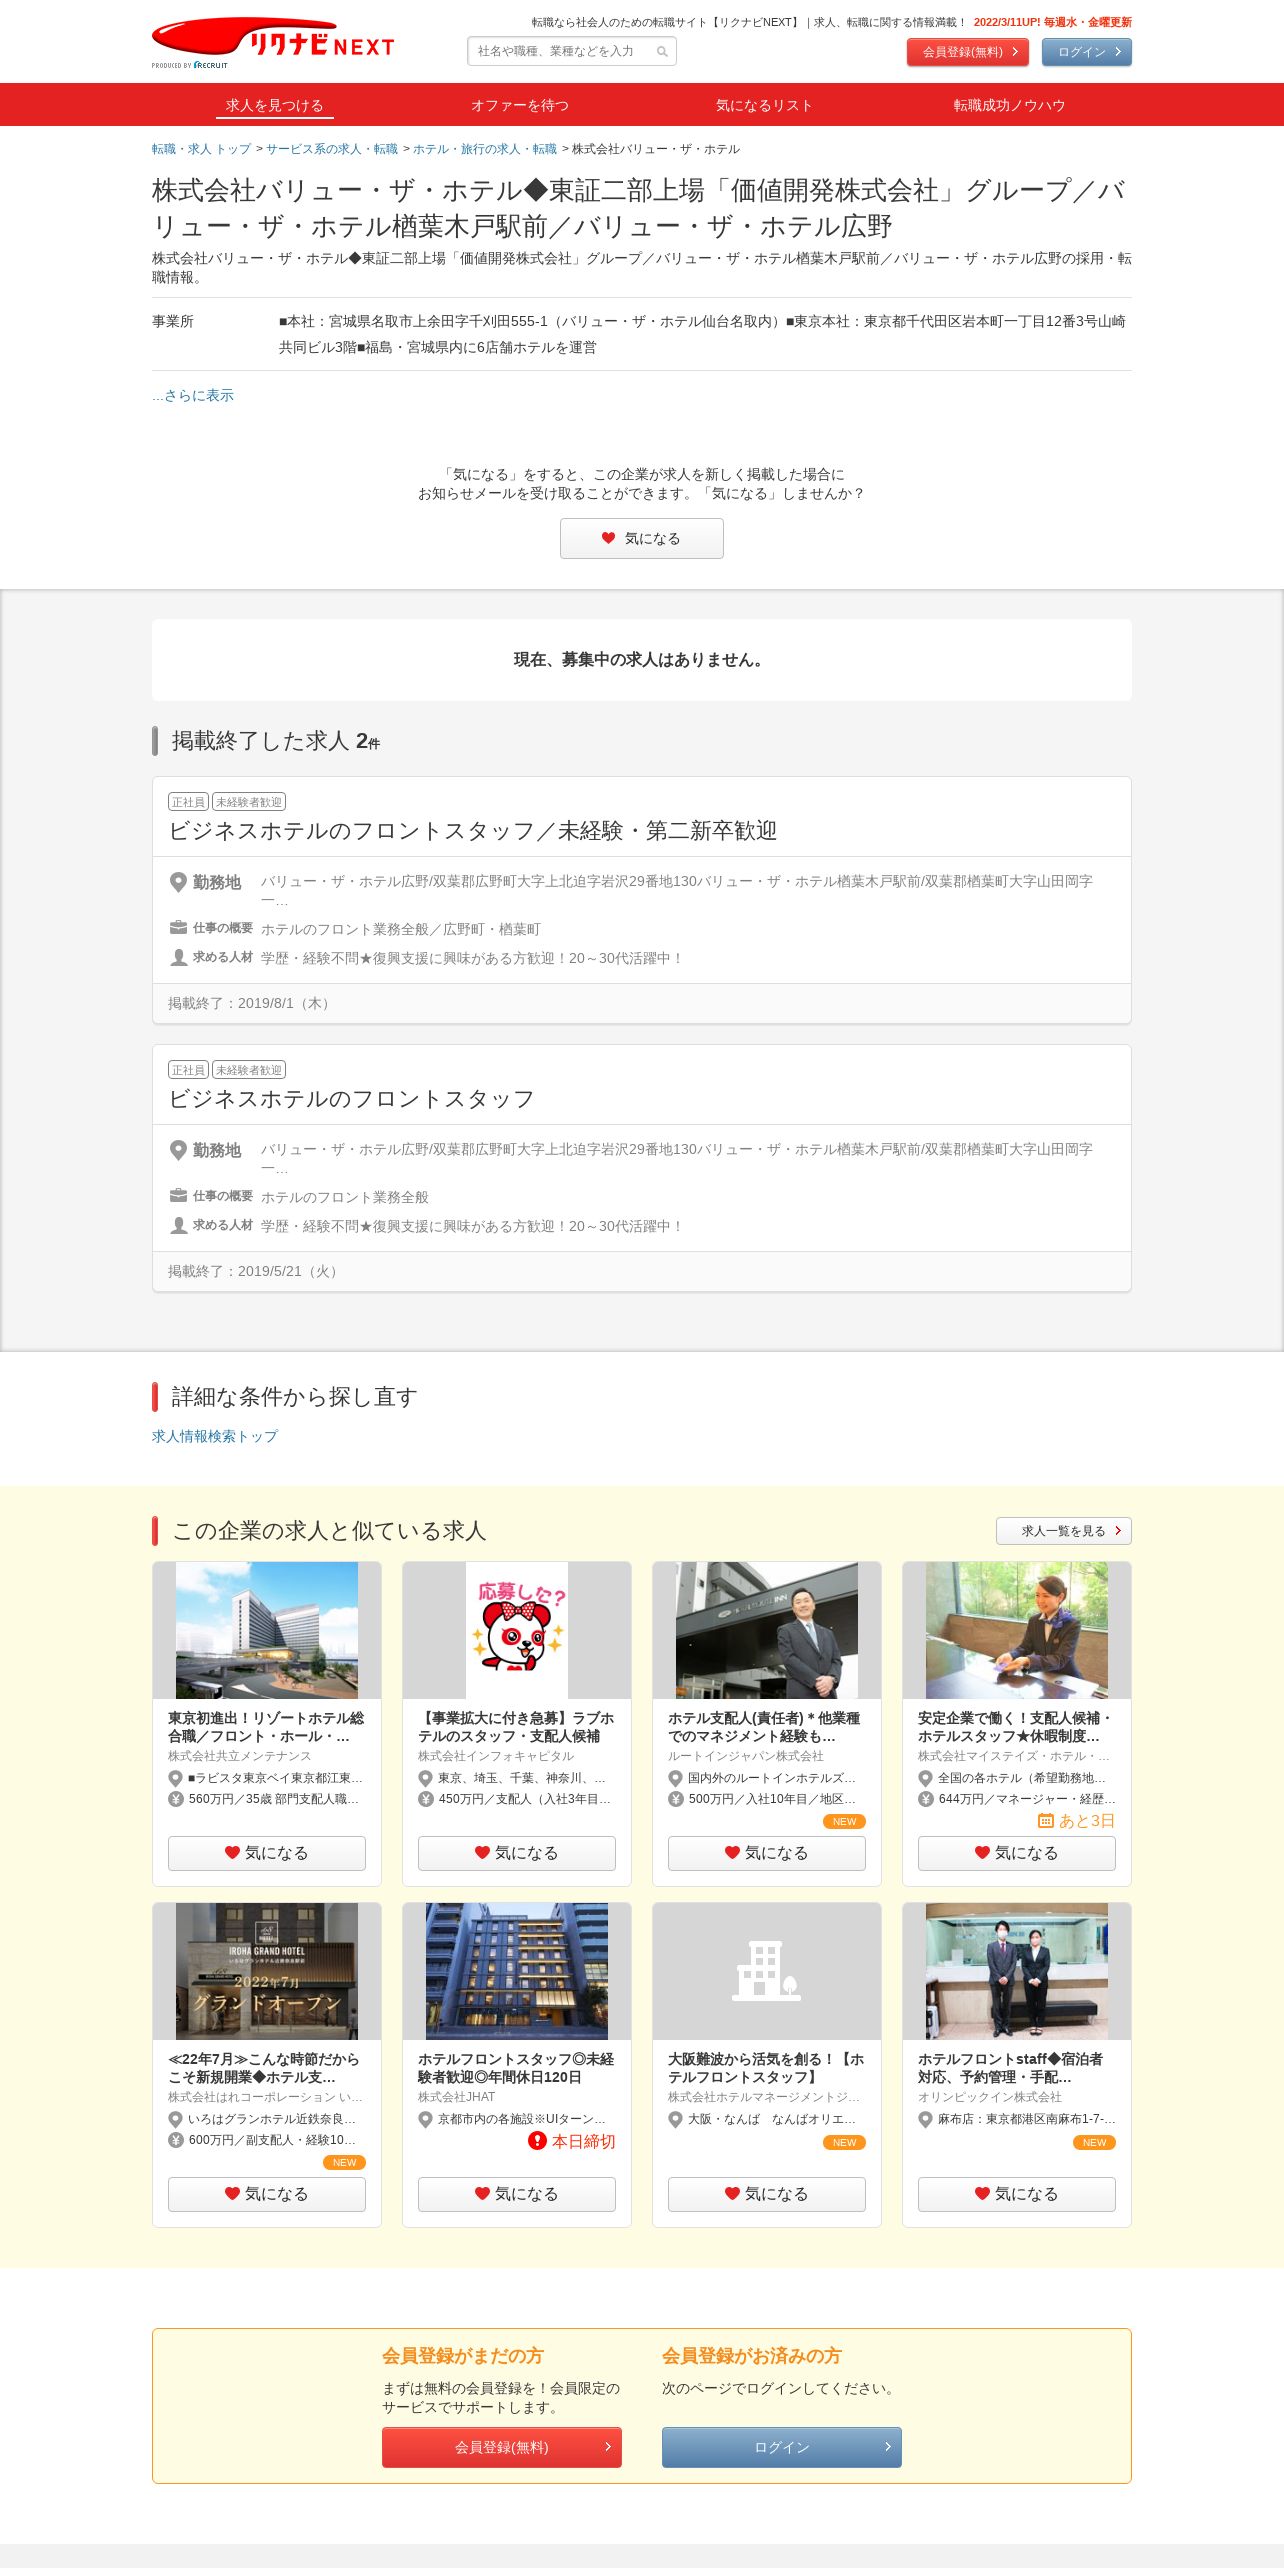Viewport: 1284px width, 2568px height.
Task: Toggle 気になる for ホテルマネージメント job
Action: point(767,2194)
